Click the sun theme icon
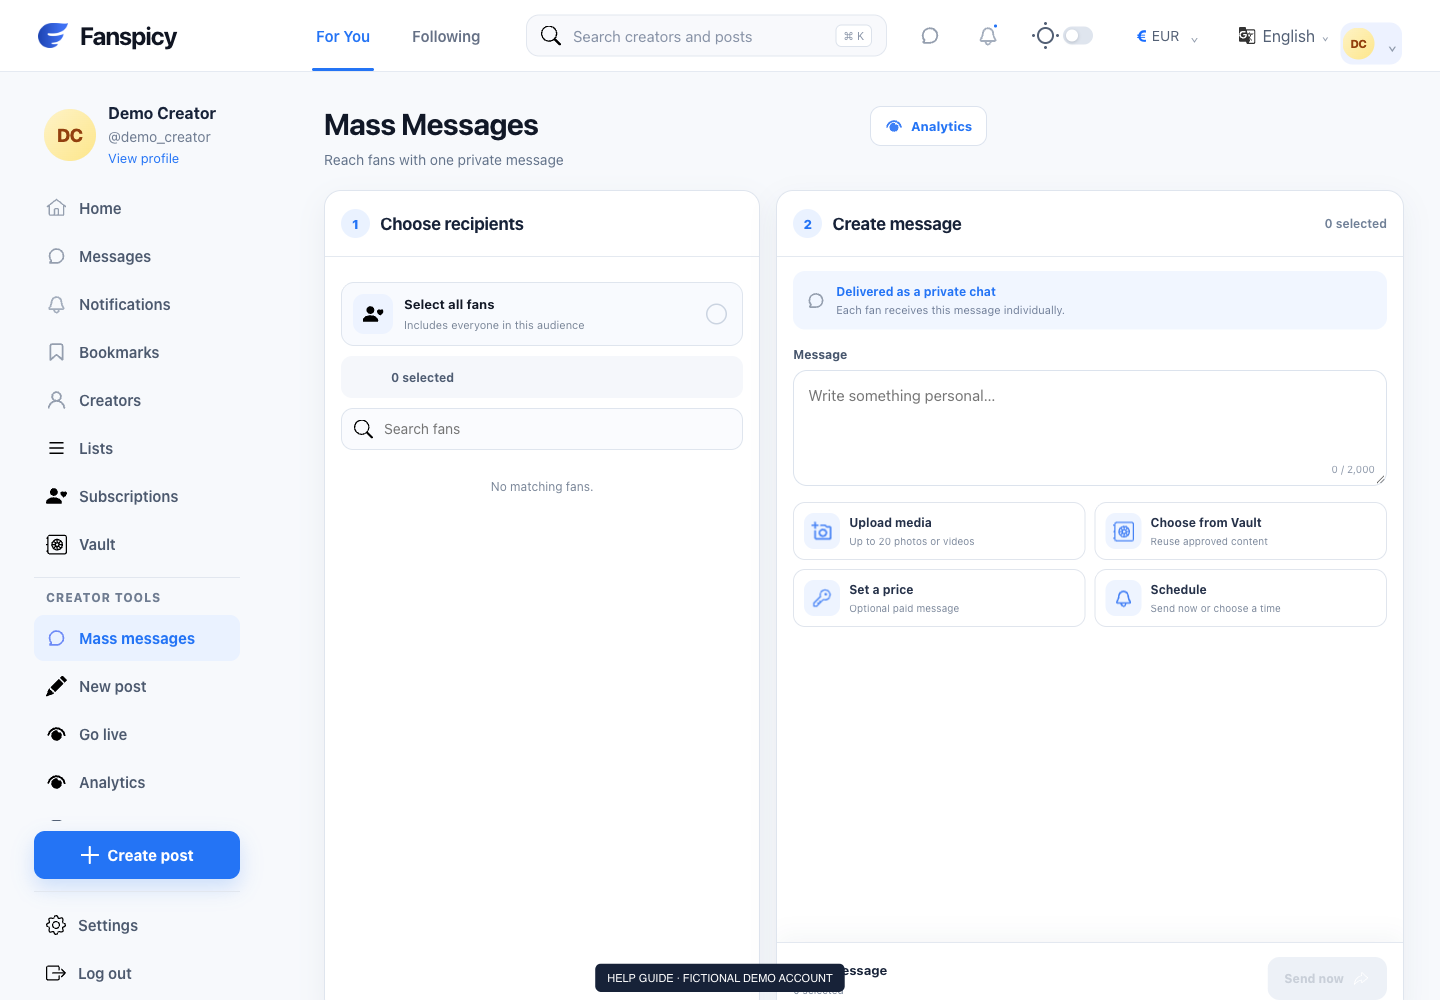Image resolution: width=1440 pixels, height=1000 pixels. click(1045, 36)
